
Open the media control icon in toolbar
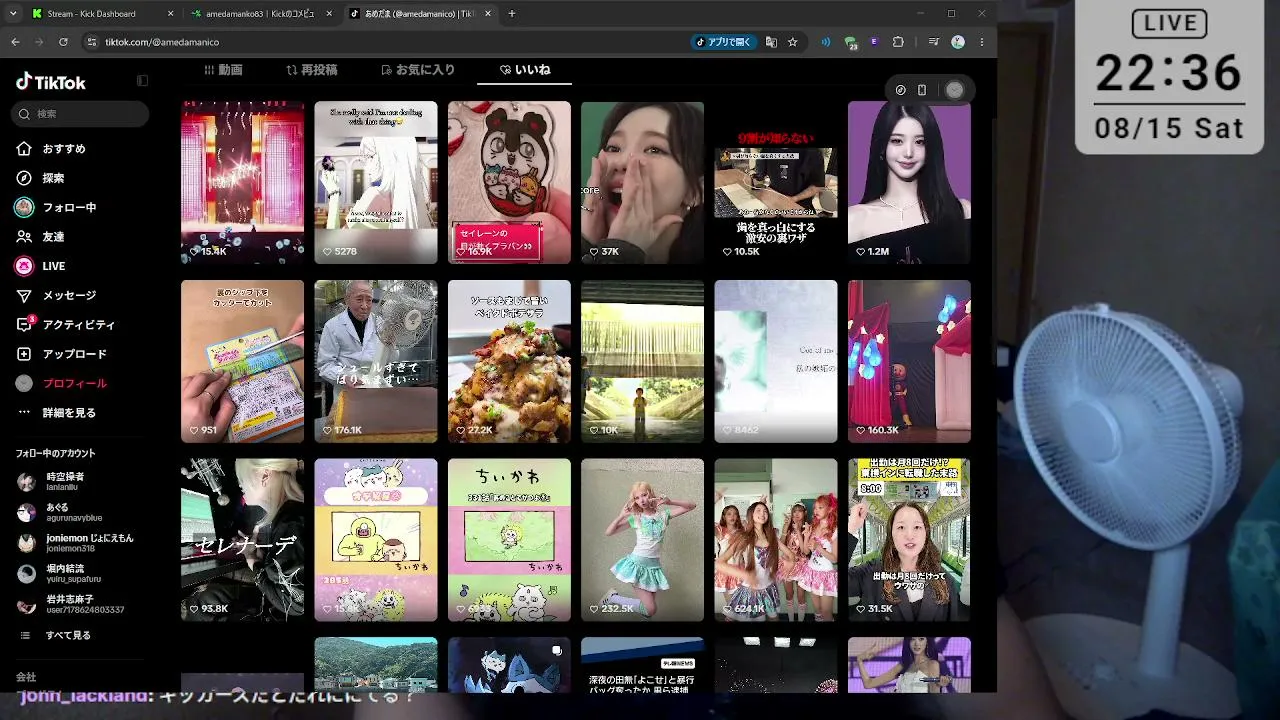click(x=933, y=42)
